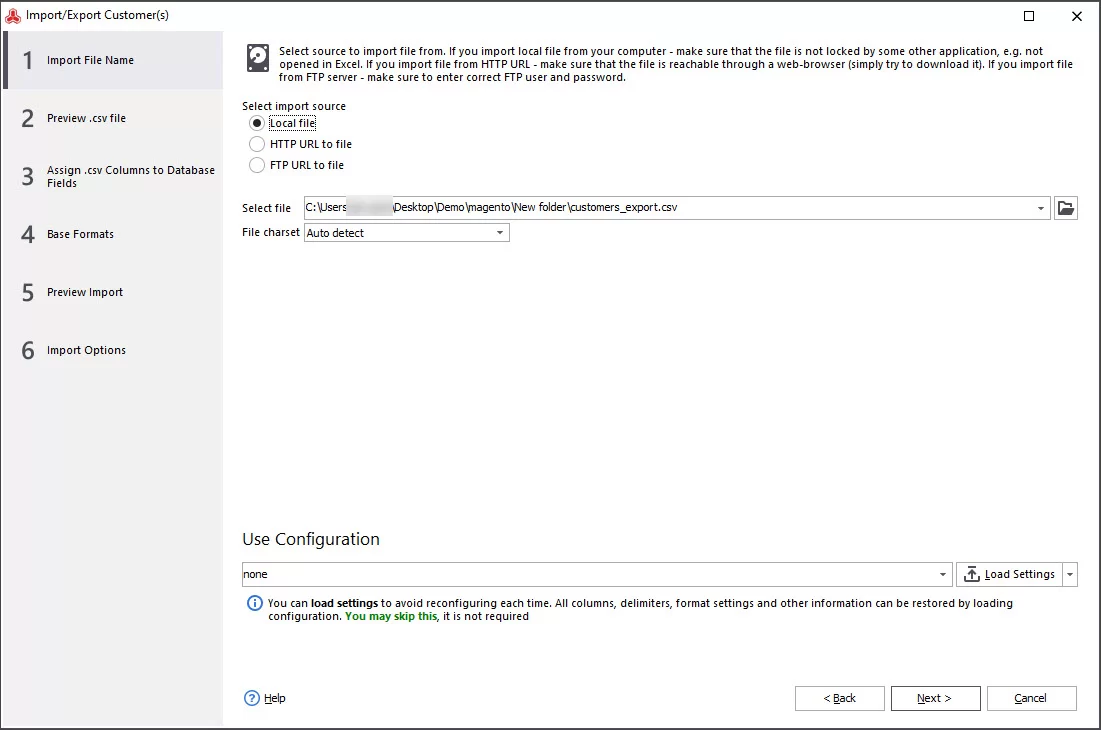
Task: Close the import wizard window
Action: pyautogui.click(x=1076, y=15)
